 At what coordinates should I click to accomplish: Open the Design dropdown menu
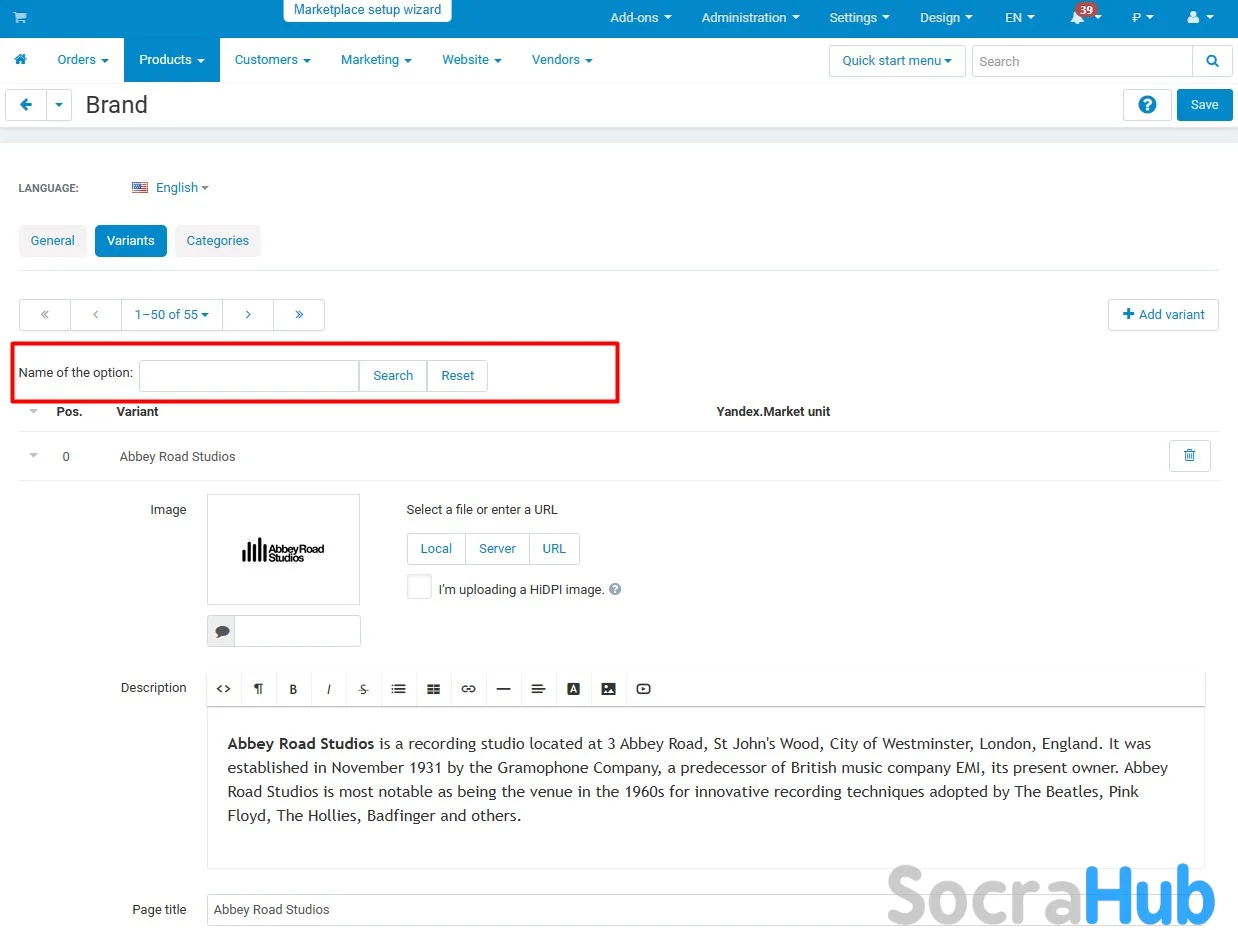pos(946,18)
